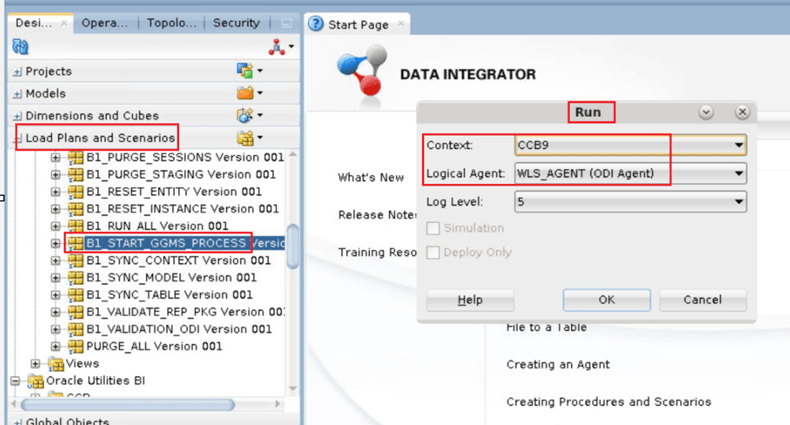This screenshot has width=790, height=425.
Task: Expand the Projects accordion section
Action: 18,72
